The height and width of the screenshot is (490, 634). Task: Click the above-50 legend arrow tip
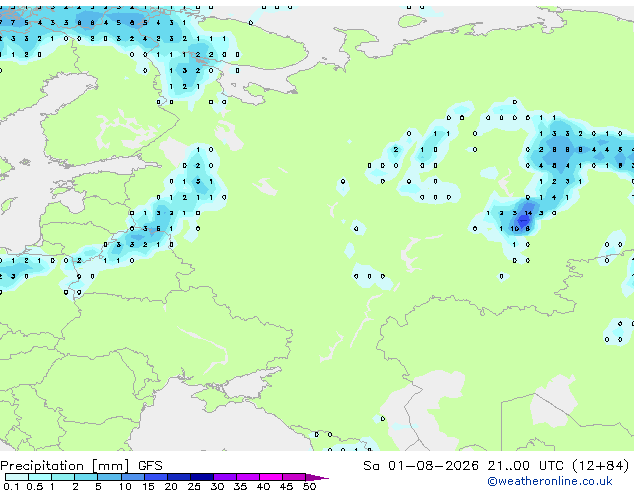pyautogui.click(x=317, y=477)
